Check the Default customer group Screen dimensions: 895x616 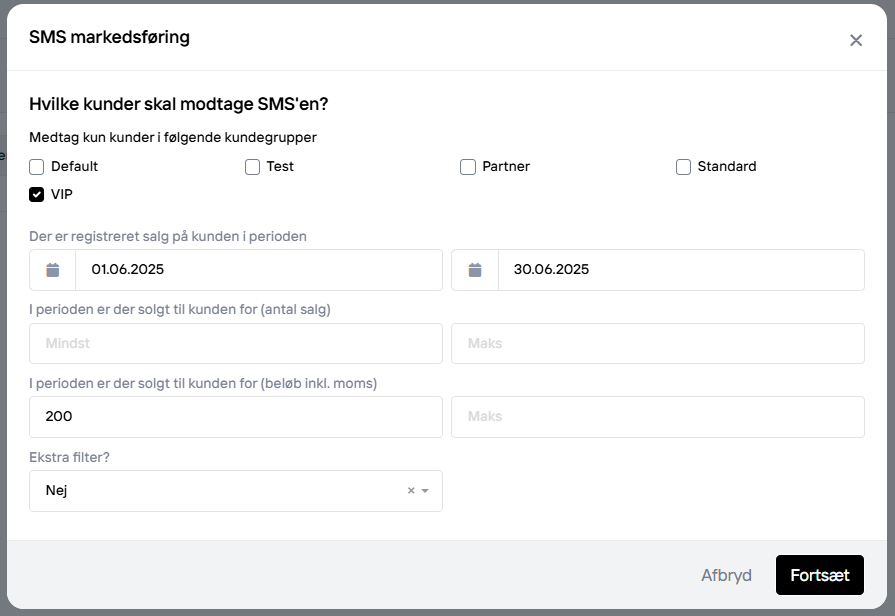coord(37,167)
